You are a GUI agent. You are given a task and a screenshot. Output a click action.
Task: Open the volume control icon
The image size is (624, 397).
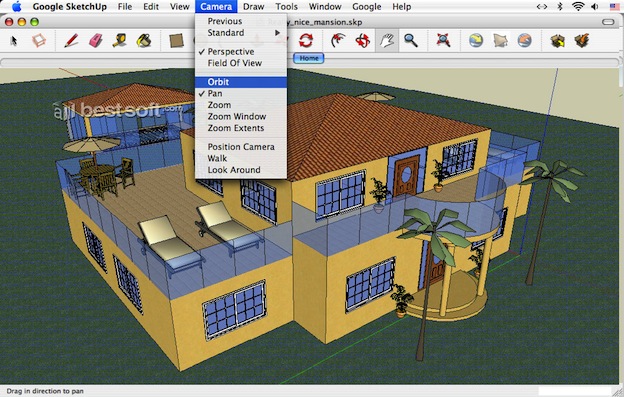(595, 6)
